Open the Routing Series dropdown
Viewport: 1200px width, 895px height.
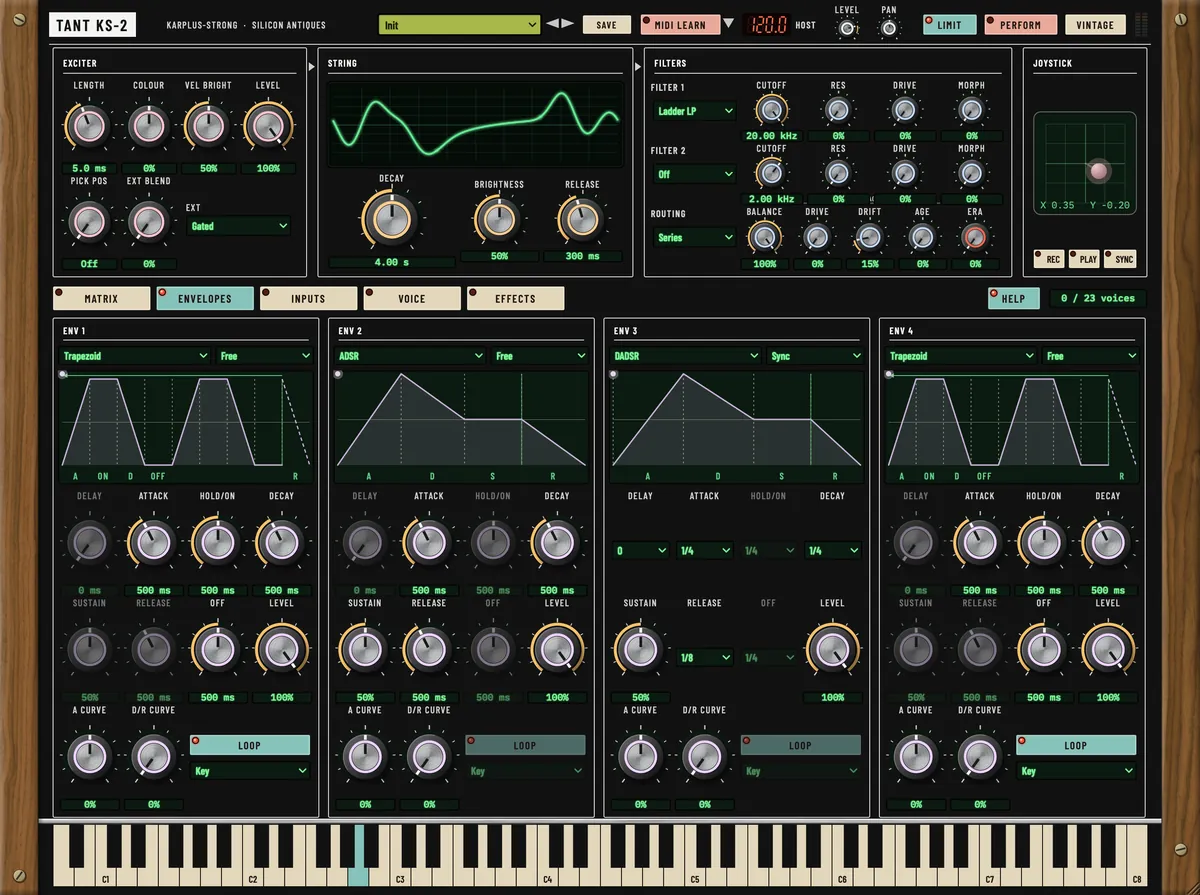(695, 238)
